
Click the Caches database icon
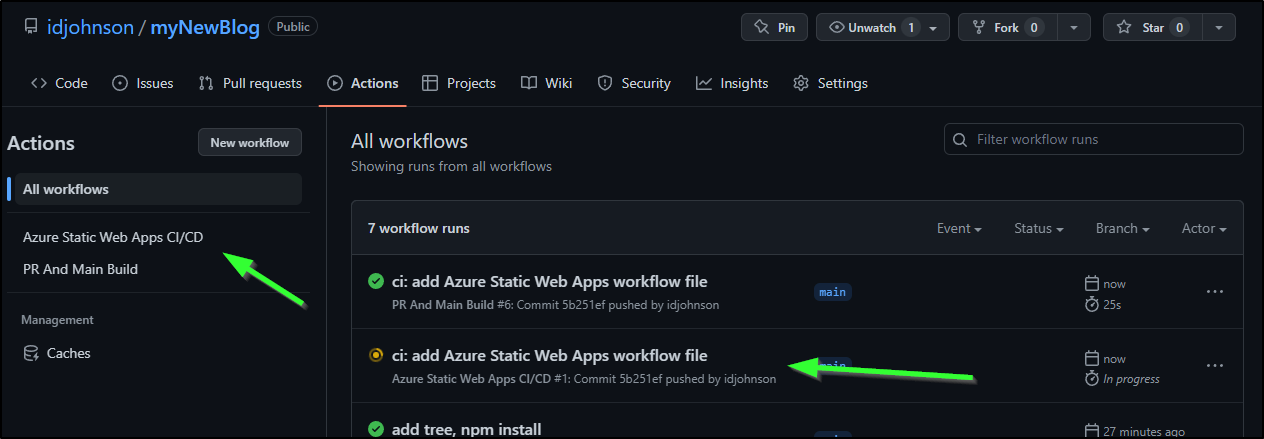pos(30,353)
